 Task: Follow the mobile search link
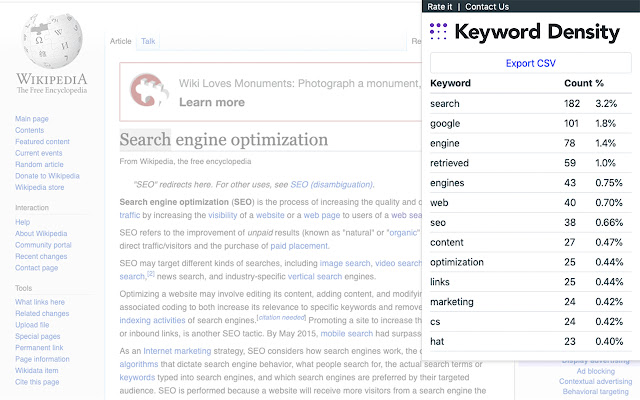point(347,333)
